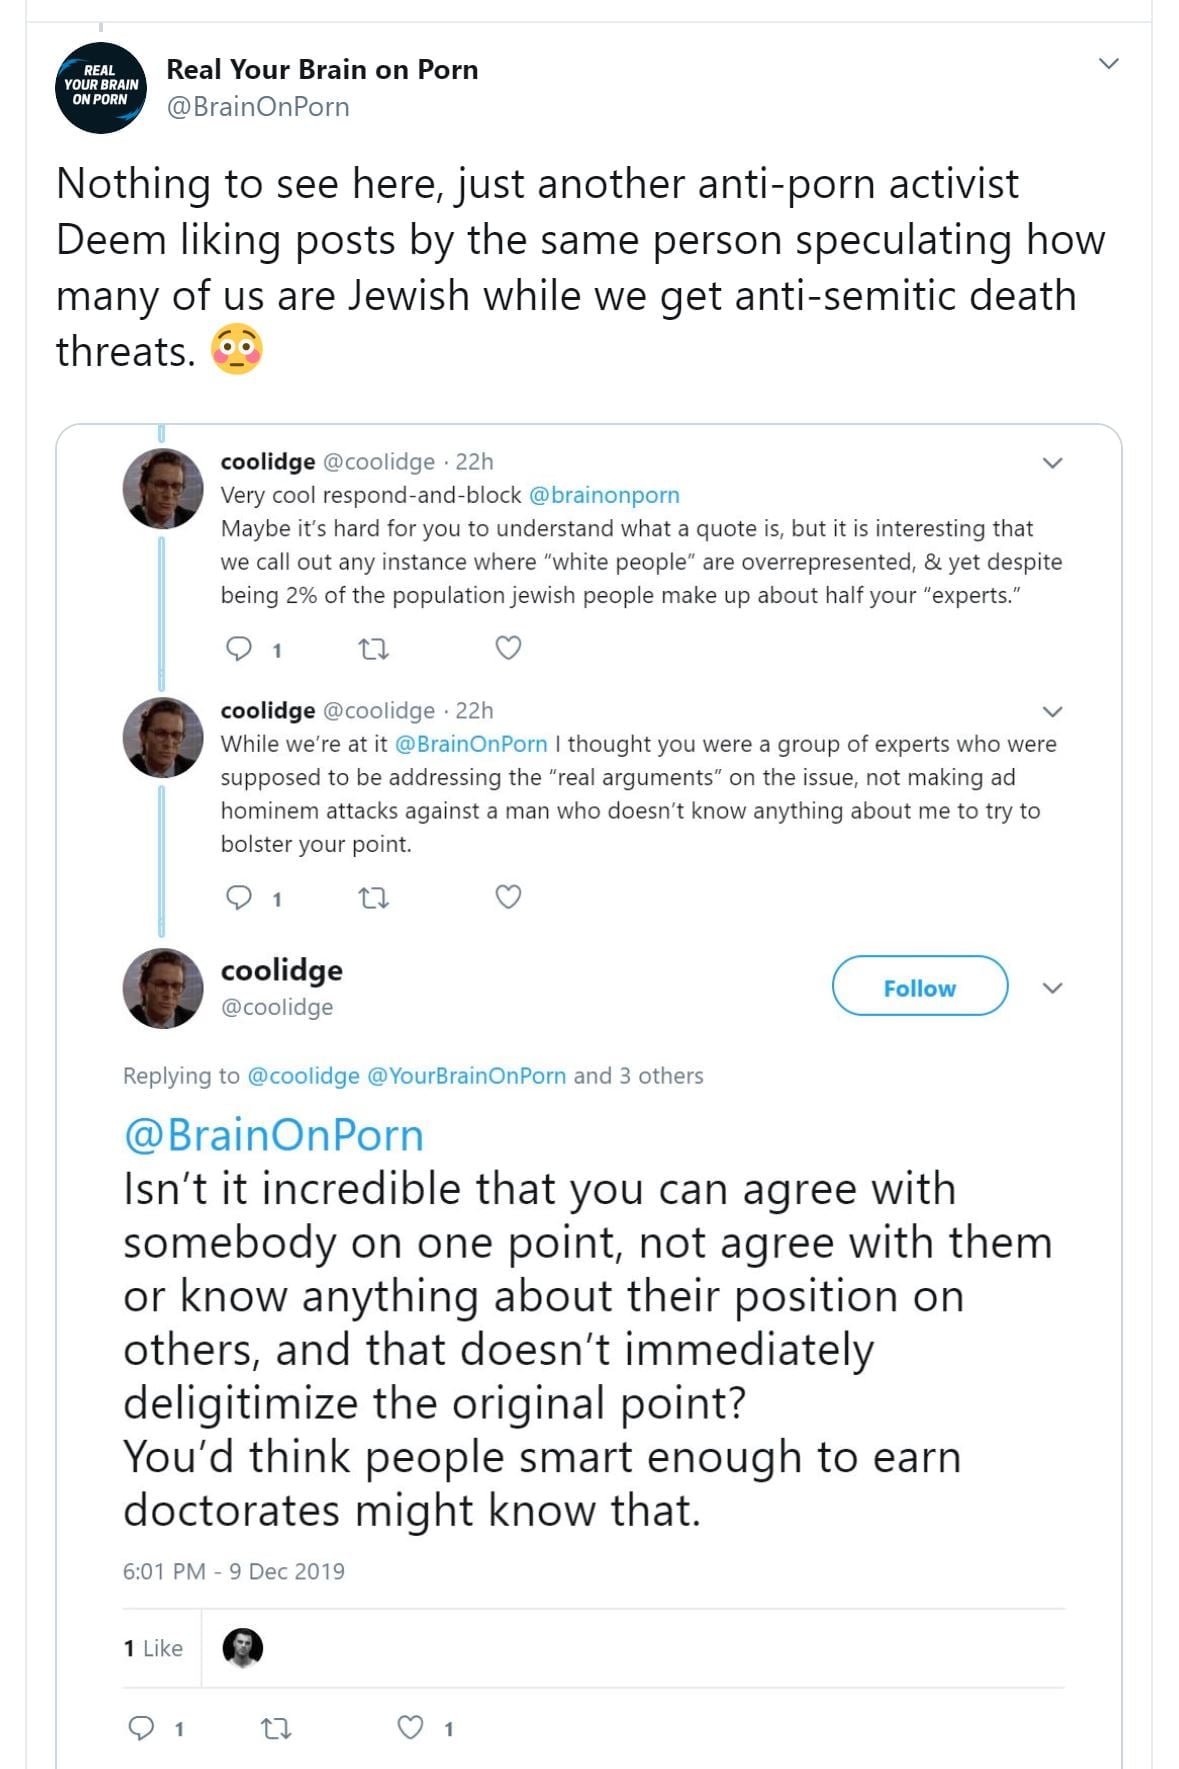Follow the coolidge account
Screen dimensions: 1179x1769
click(919, 987)
